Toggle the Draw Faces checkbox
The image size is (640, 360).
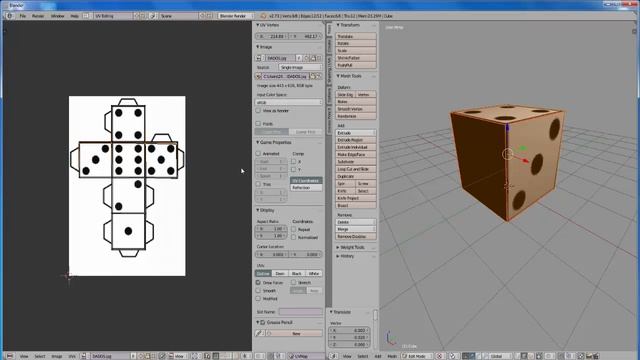click(x=258, y=282)
